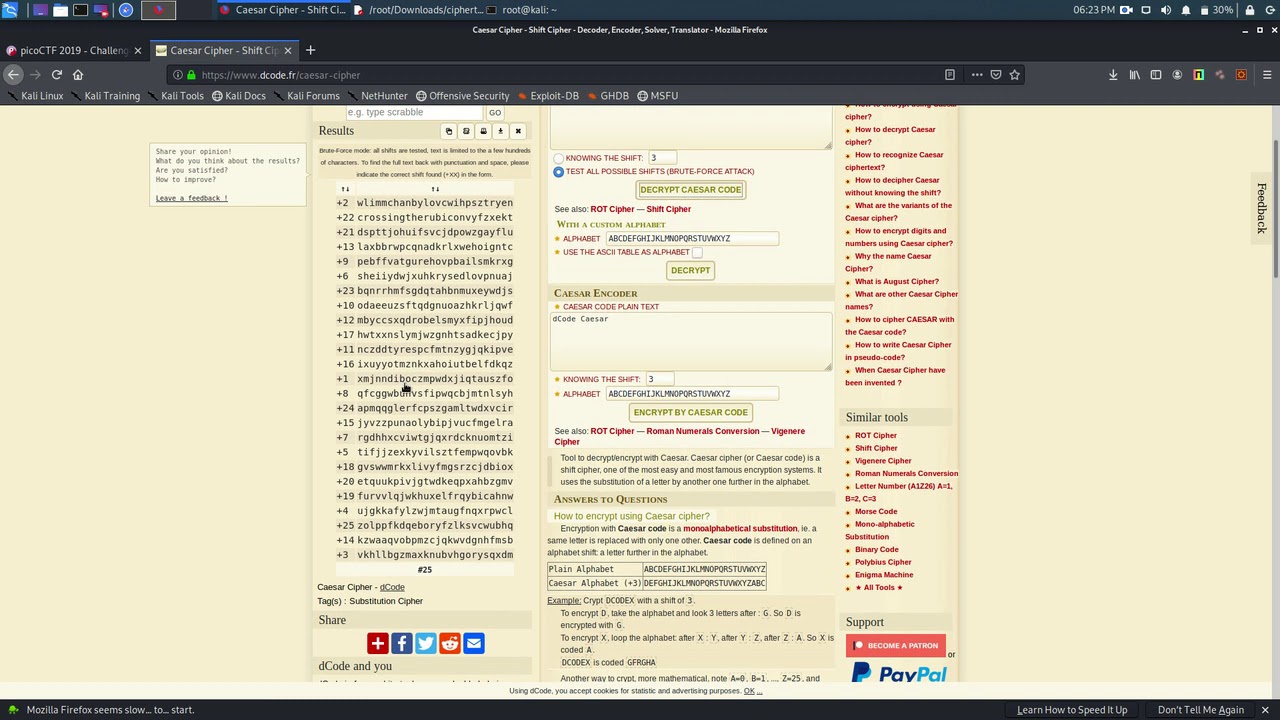
Task: Click the encoder plain text area
Action: pyautogui.click(x=691, y=340)
